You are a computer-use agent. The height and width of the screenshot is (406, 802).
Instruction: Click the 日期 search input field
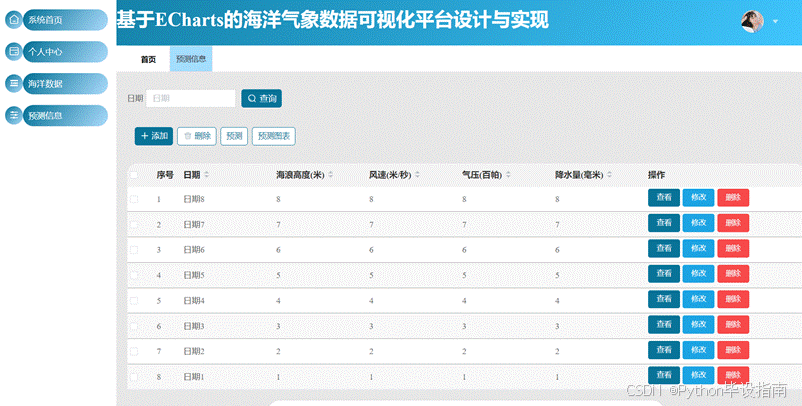[191, 98]
